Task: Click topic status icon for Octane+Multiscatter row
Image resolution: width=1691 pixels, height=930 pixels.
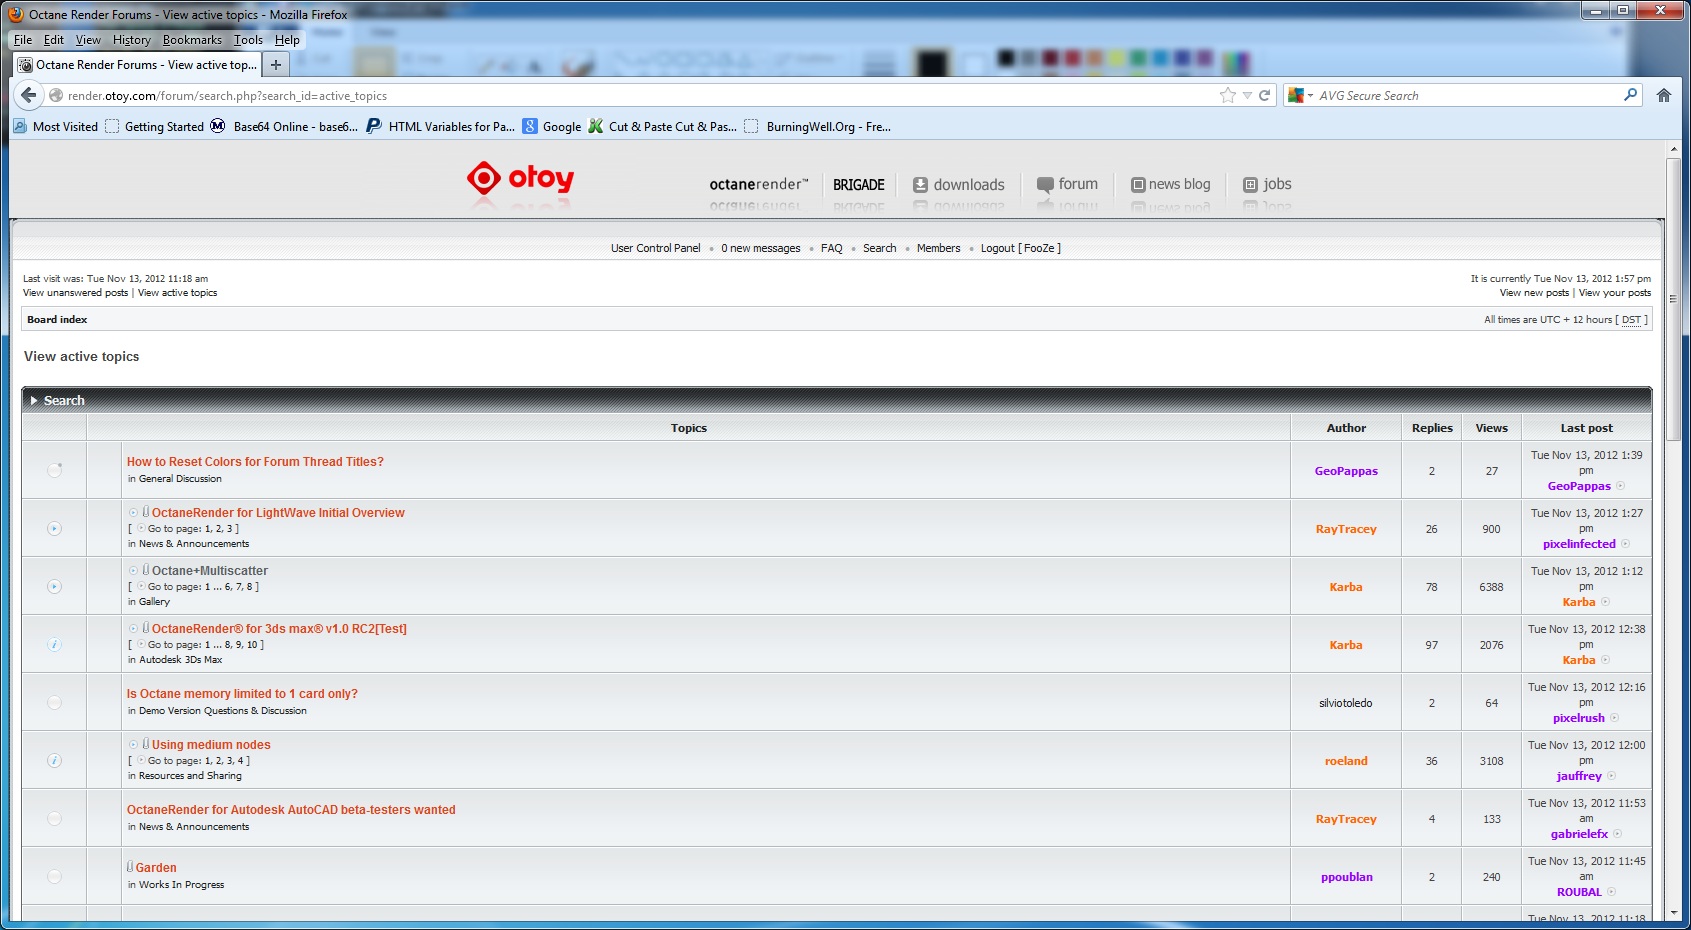Action: click(54, 586)
